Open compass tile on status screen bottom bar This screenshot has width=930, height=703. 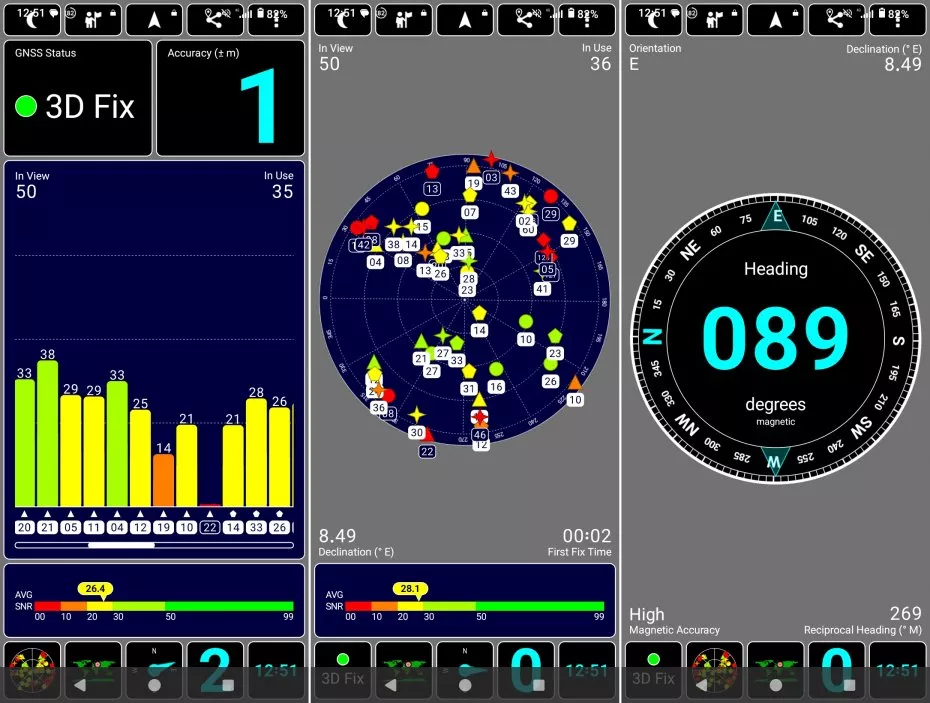[x=154, y=670]
